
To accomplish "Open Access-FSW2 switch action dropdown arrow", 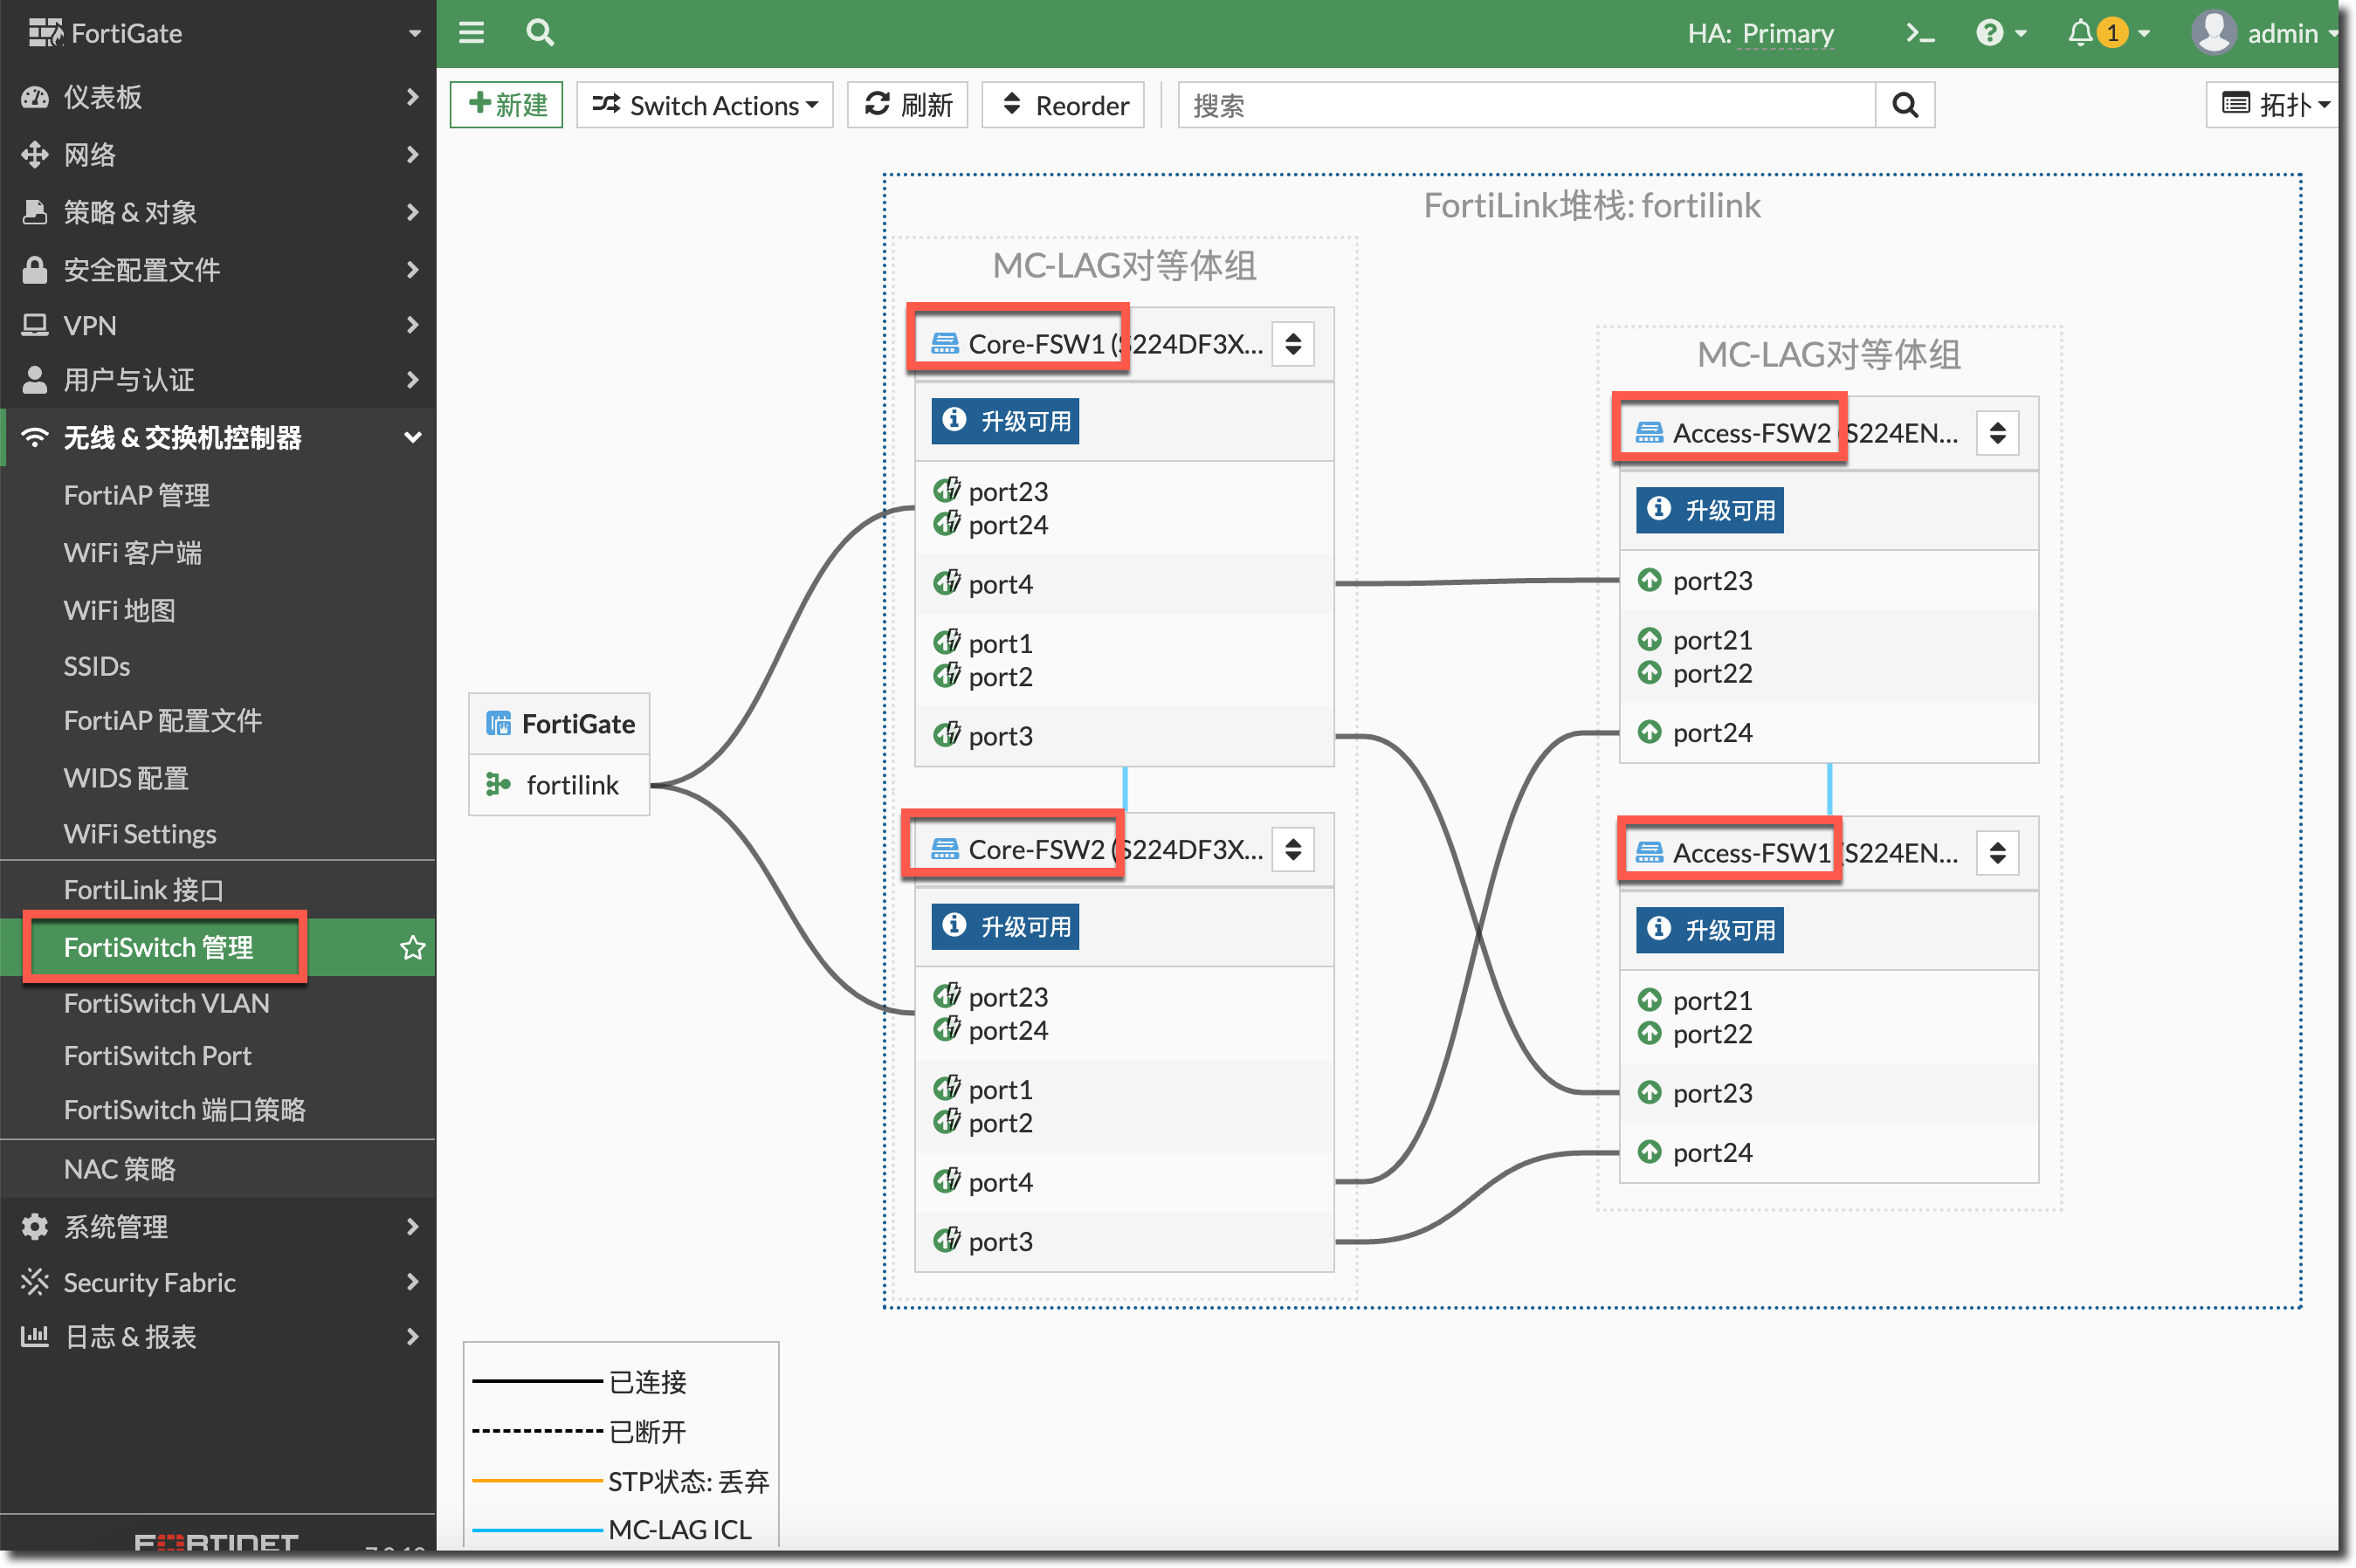I will 1997,433.
